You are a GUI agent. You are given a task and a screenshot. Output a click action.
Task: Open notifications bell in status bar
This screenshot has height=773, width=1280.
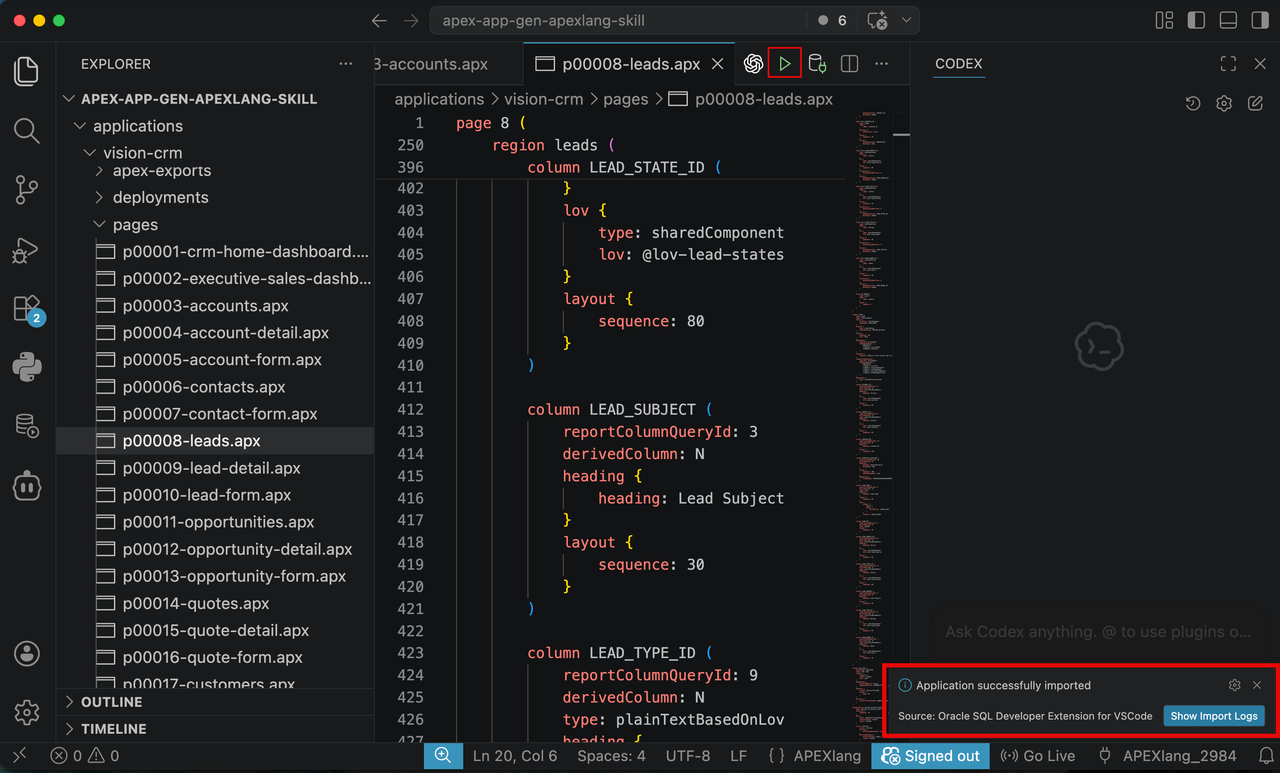point(1265,756)
